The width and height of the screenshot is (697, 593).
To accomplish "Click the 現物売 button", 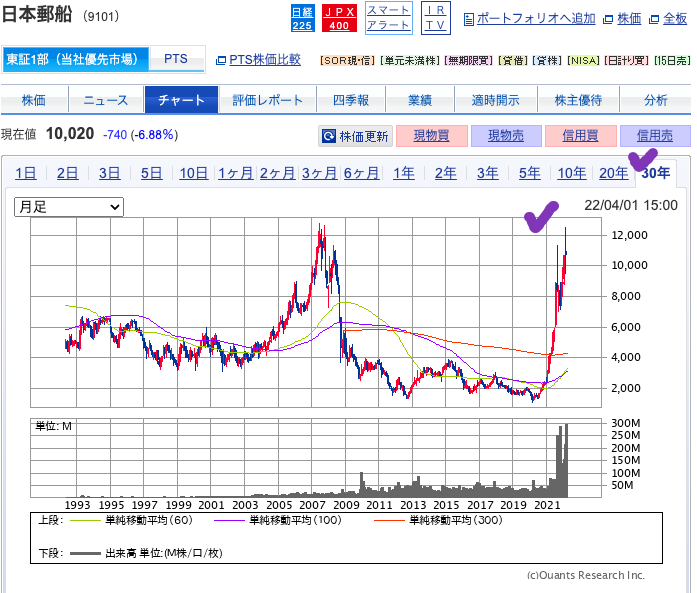I will click(506, 136).
